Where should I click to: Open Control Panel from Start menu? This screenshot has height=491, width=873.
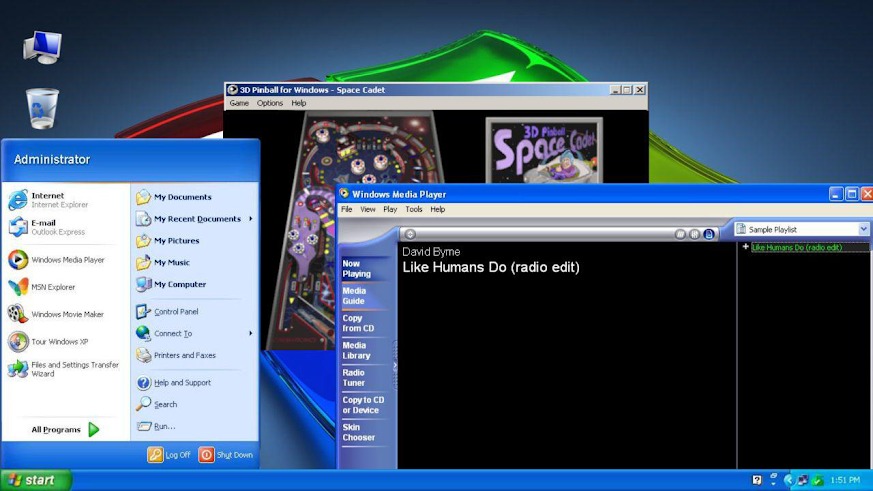pos(175,312)
